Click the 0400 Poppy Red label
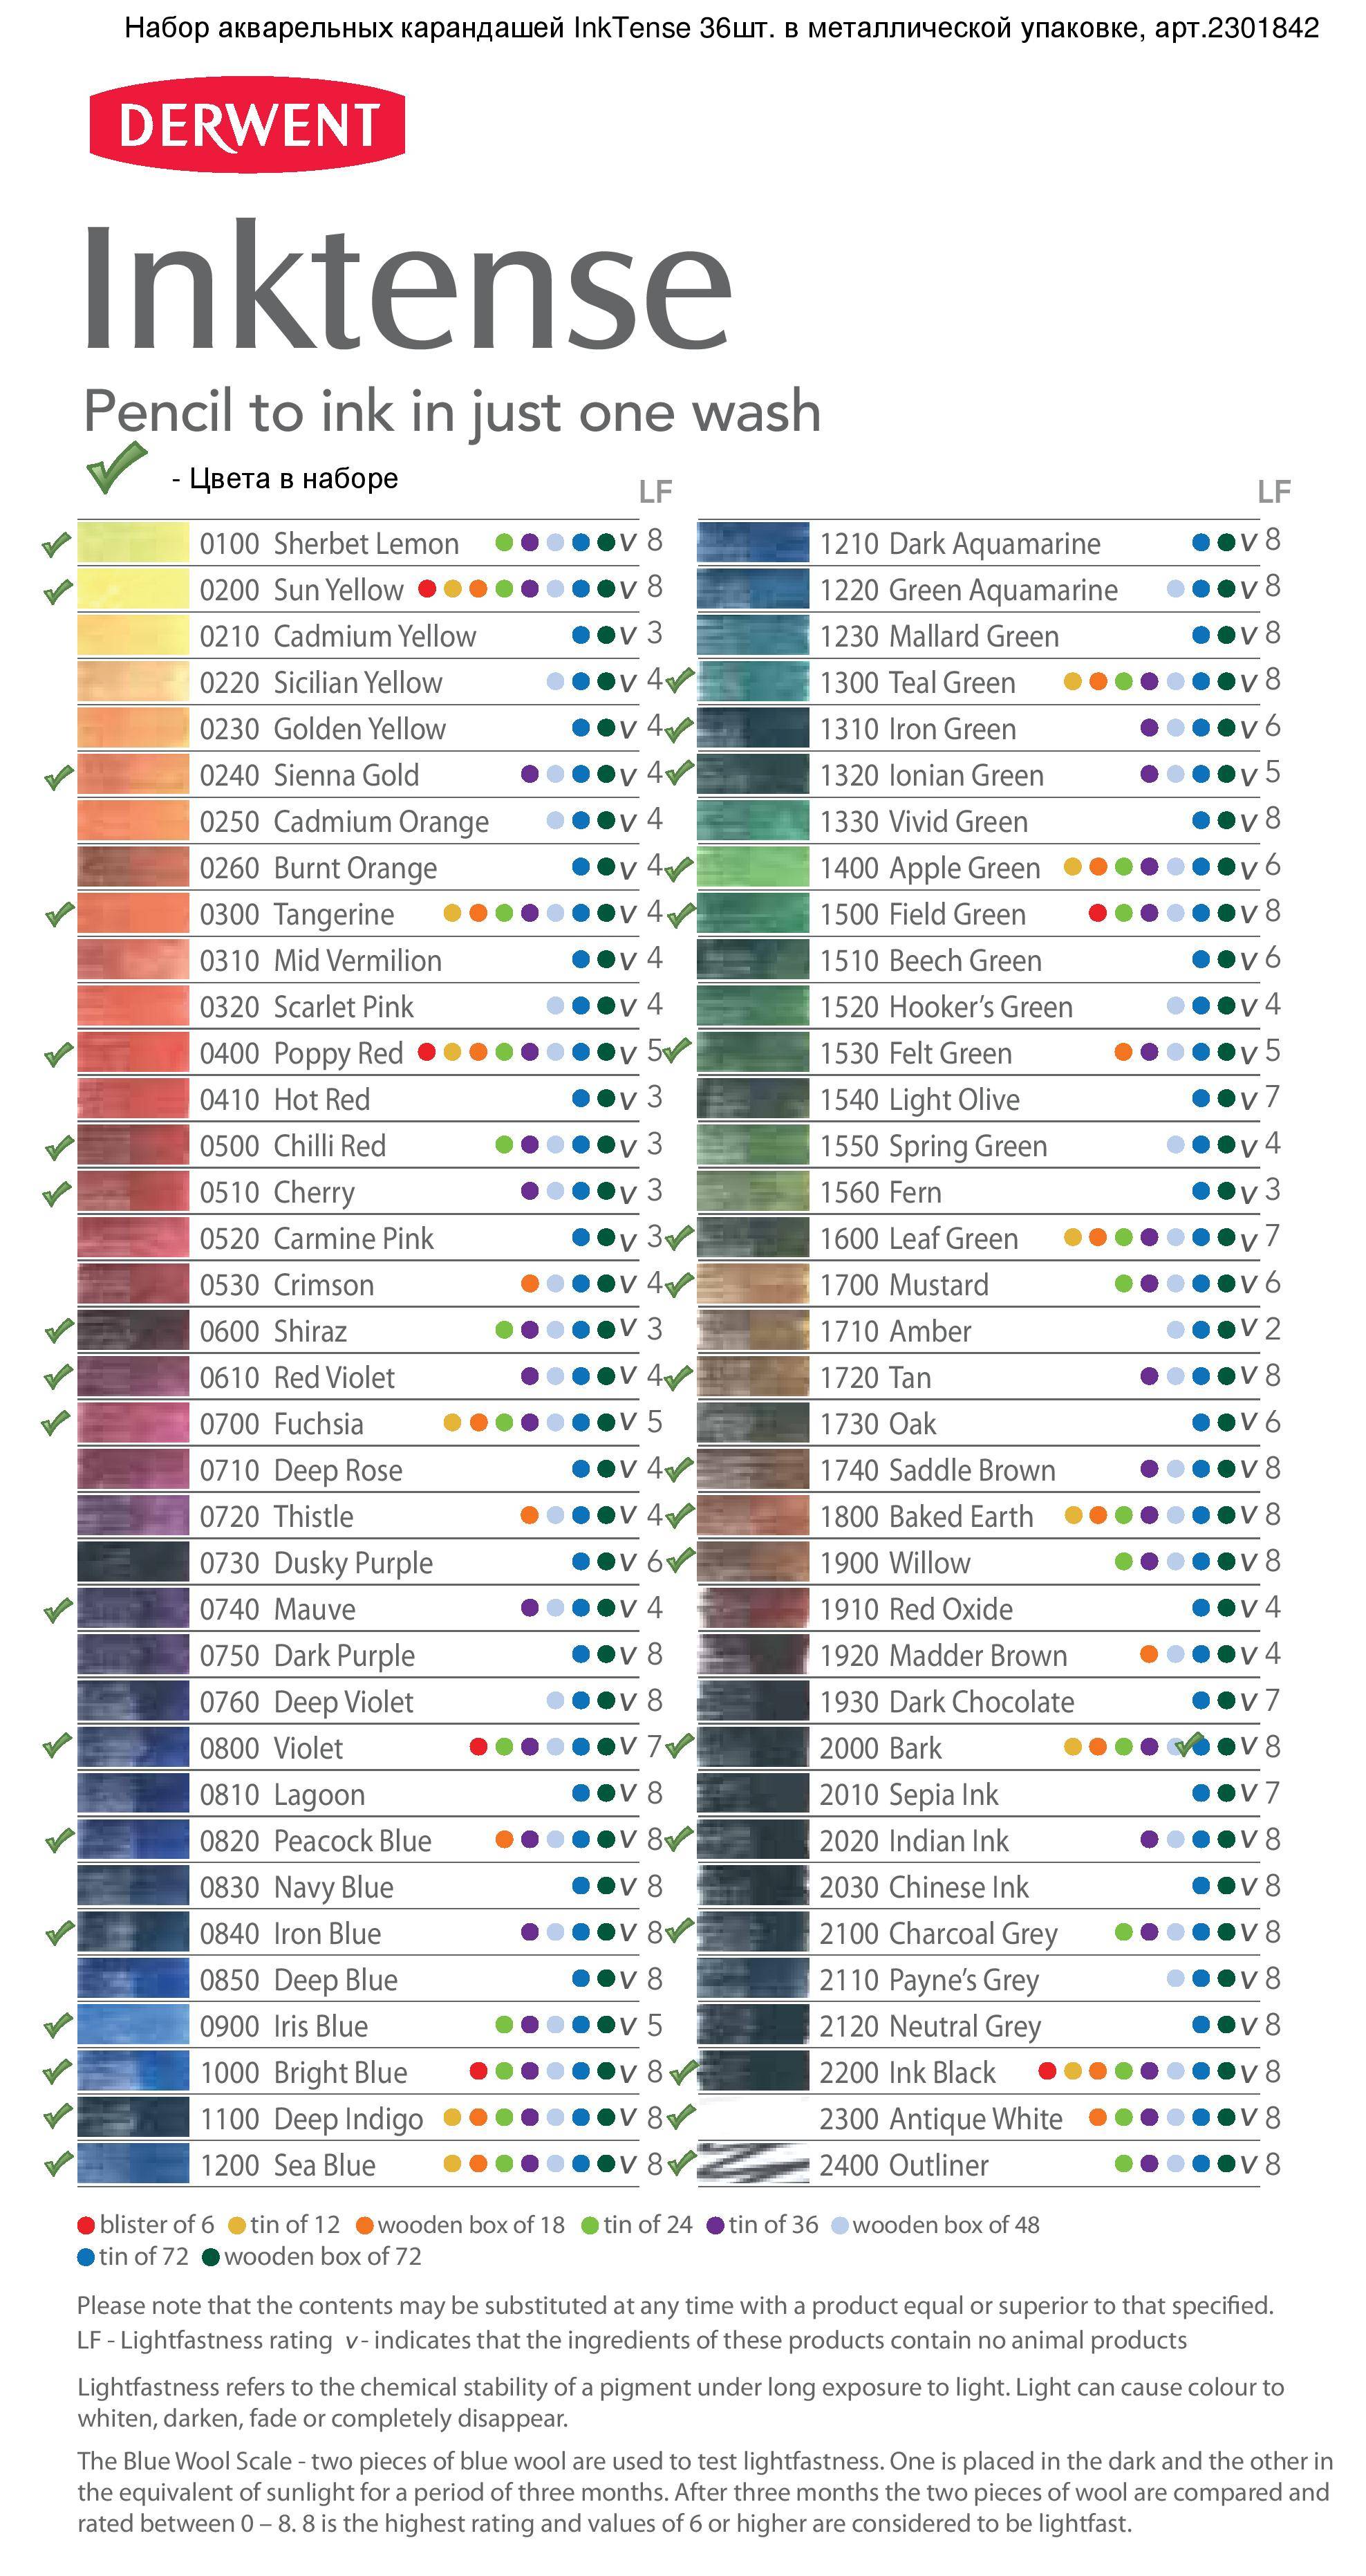This screenshot has width=1366, height=2576. tap(301, 1053)
